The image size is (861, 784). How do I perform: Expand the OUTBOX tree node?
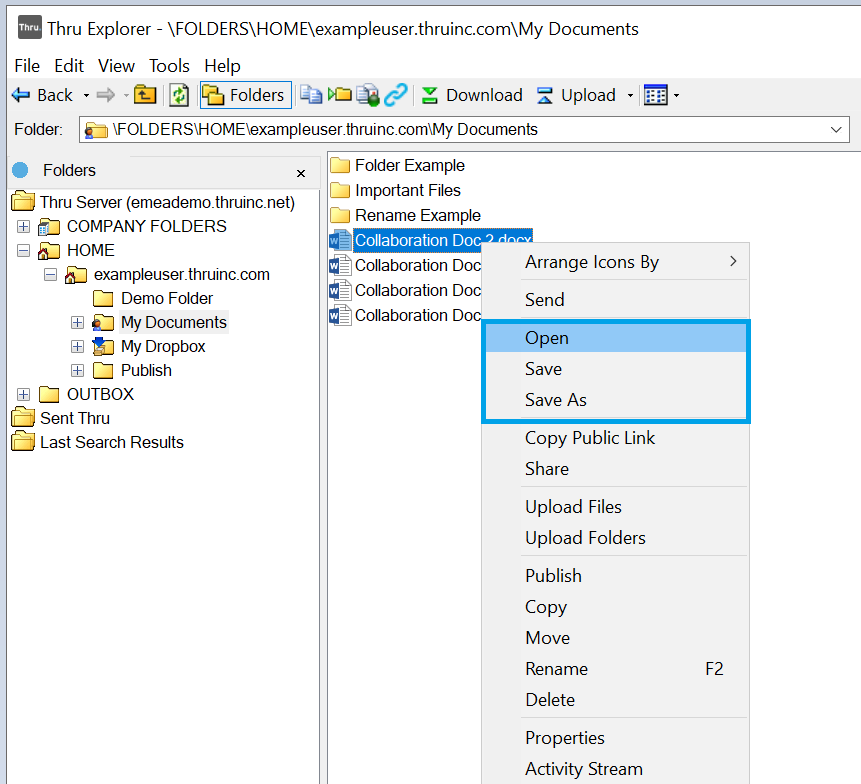click(24, 394)
